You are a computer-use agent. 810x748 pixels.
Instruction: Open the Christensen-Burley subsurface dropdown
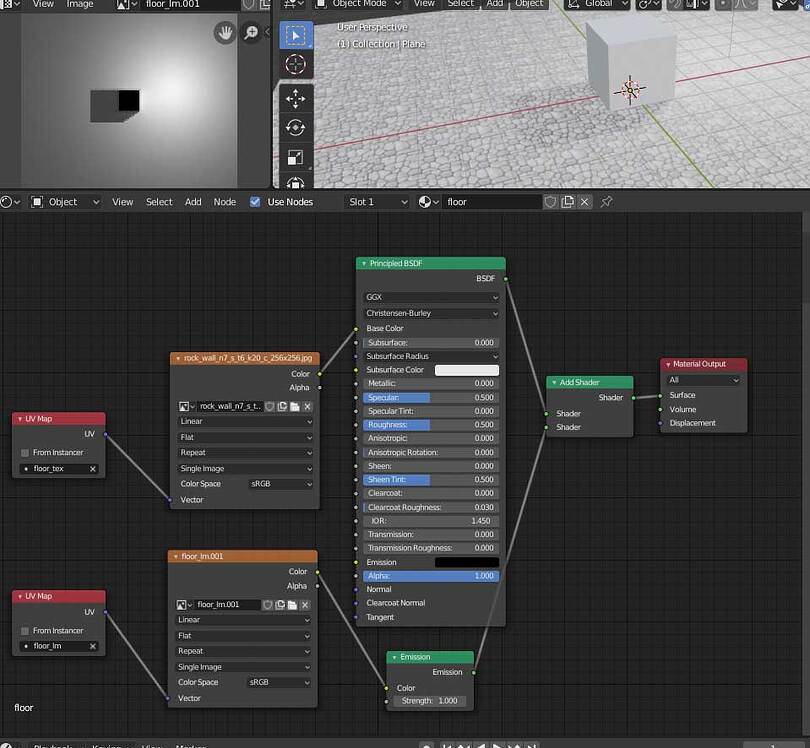click(431, 313)
